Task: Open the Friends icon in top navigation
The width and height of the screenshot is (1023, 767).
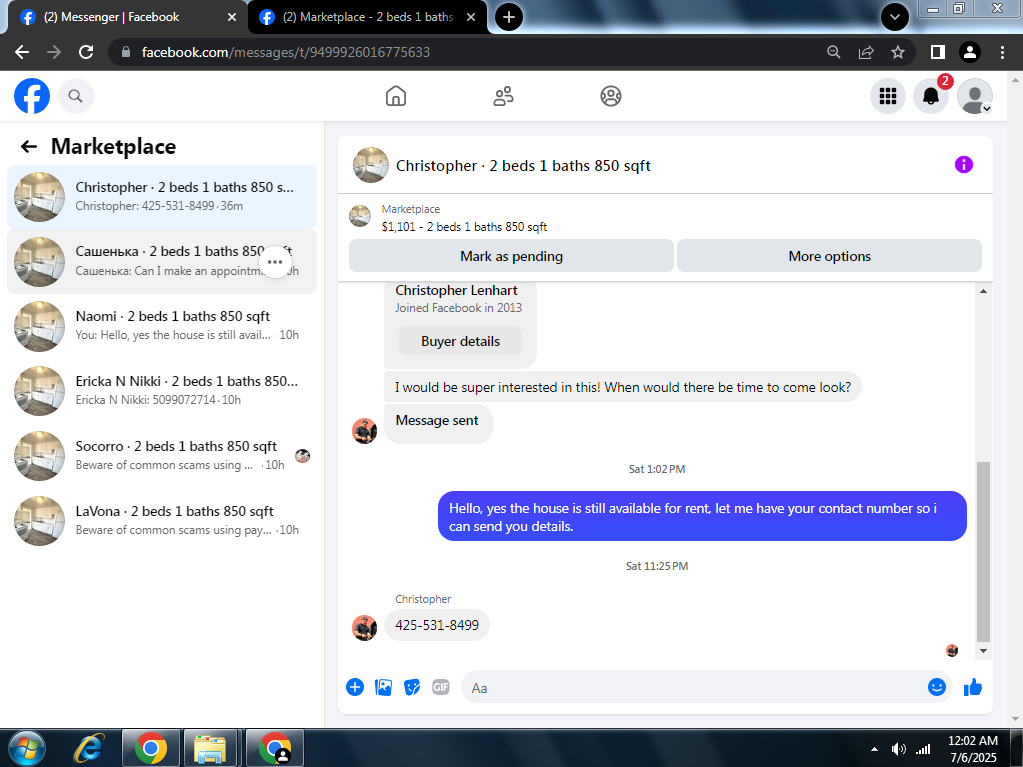Action: (503, 96)
